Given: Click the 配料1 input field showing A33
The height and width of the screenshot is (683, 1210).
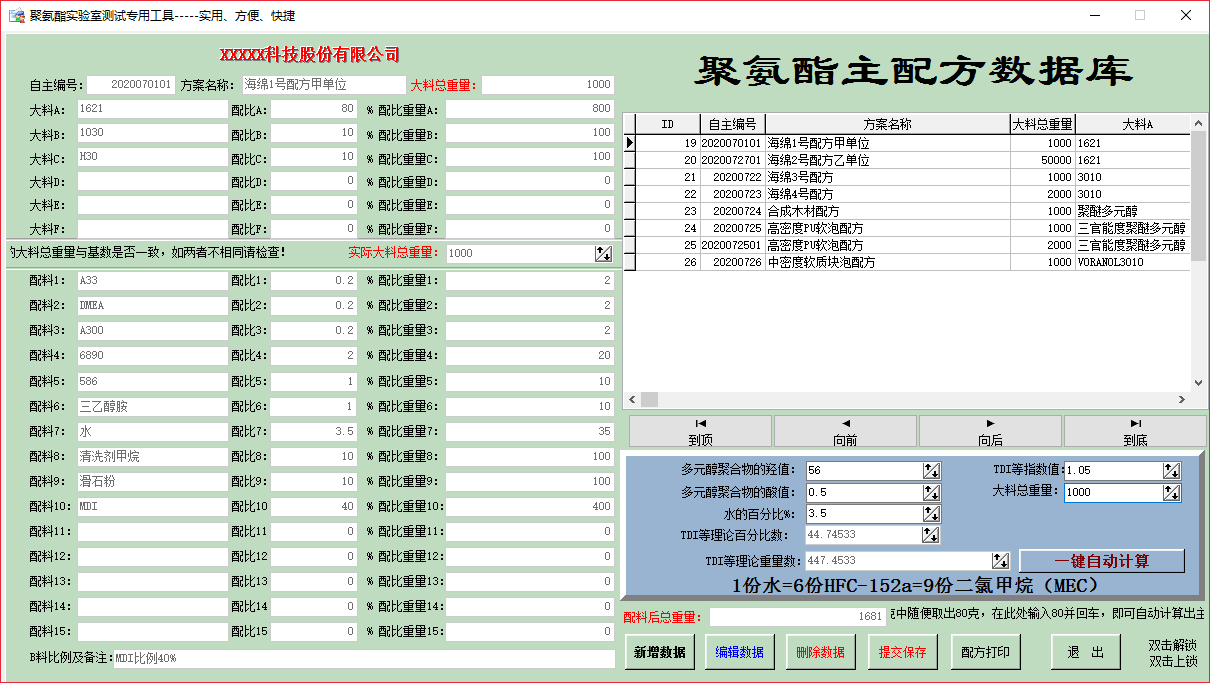Looking at the screenshot, I should 152,282.
